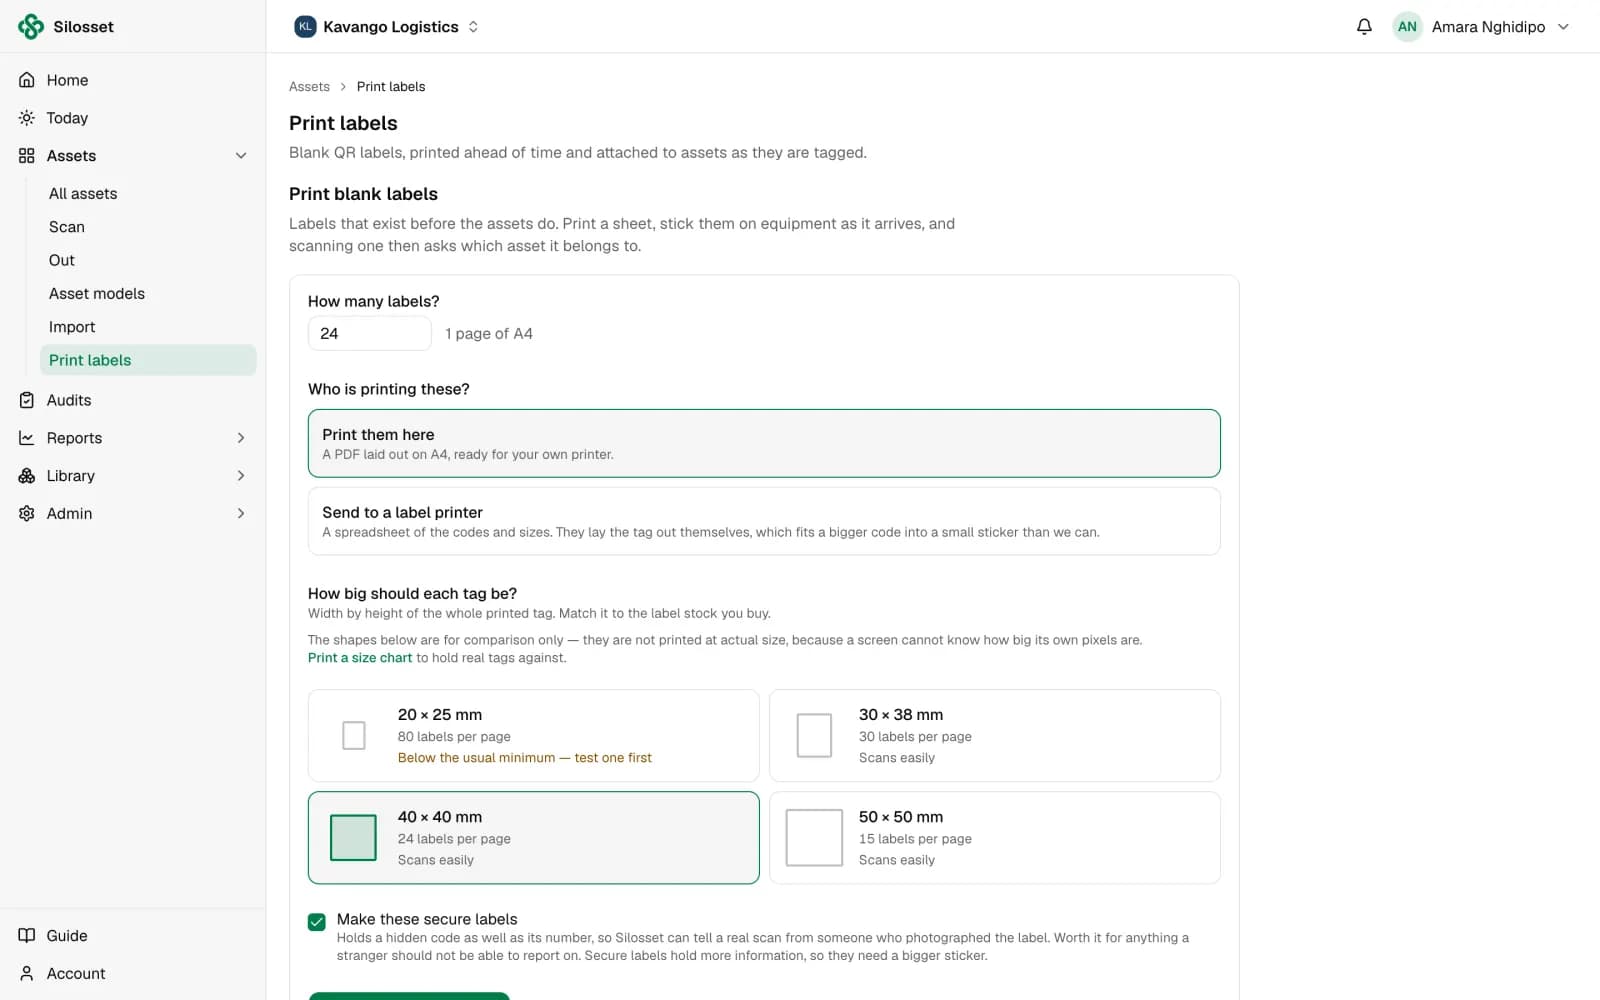Screen dimensions: 1600x1000
Task: Click the How many labels field
Action: click(x=370, y=334)
